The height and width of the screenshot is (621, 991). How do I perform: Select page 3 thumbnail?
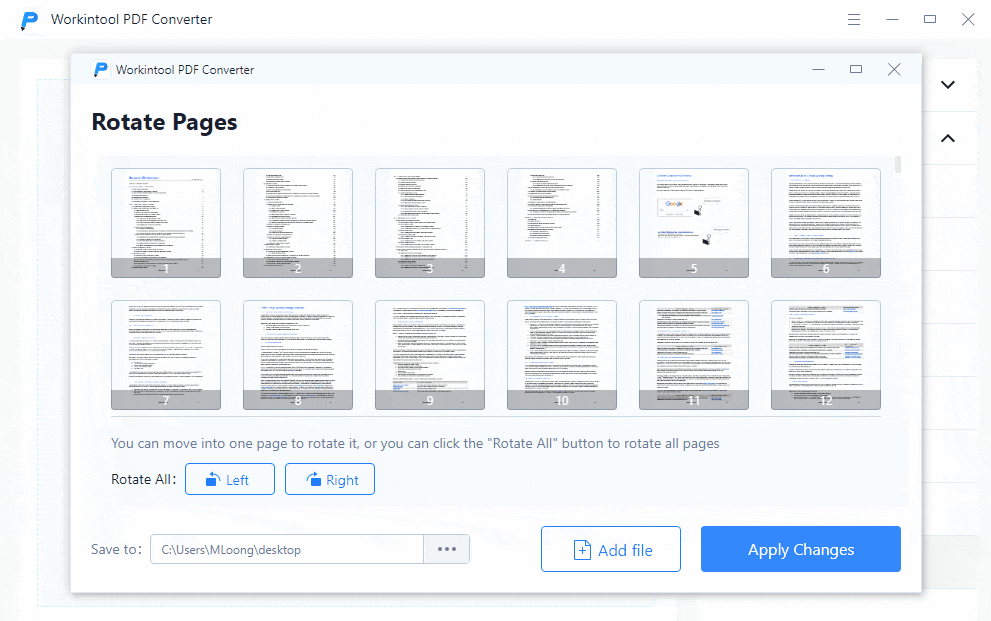click(x=430, y=222)
